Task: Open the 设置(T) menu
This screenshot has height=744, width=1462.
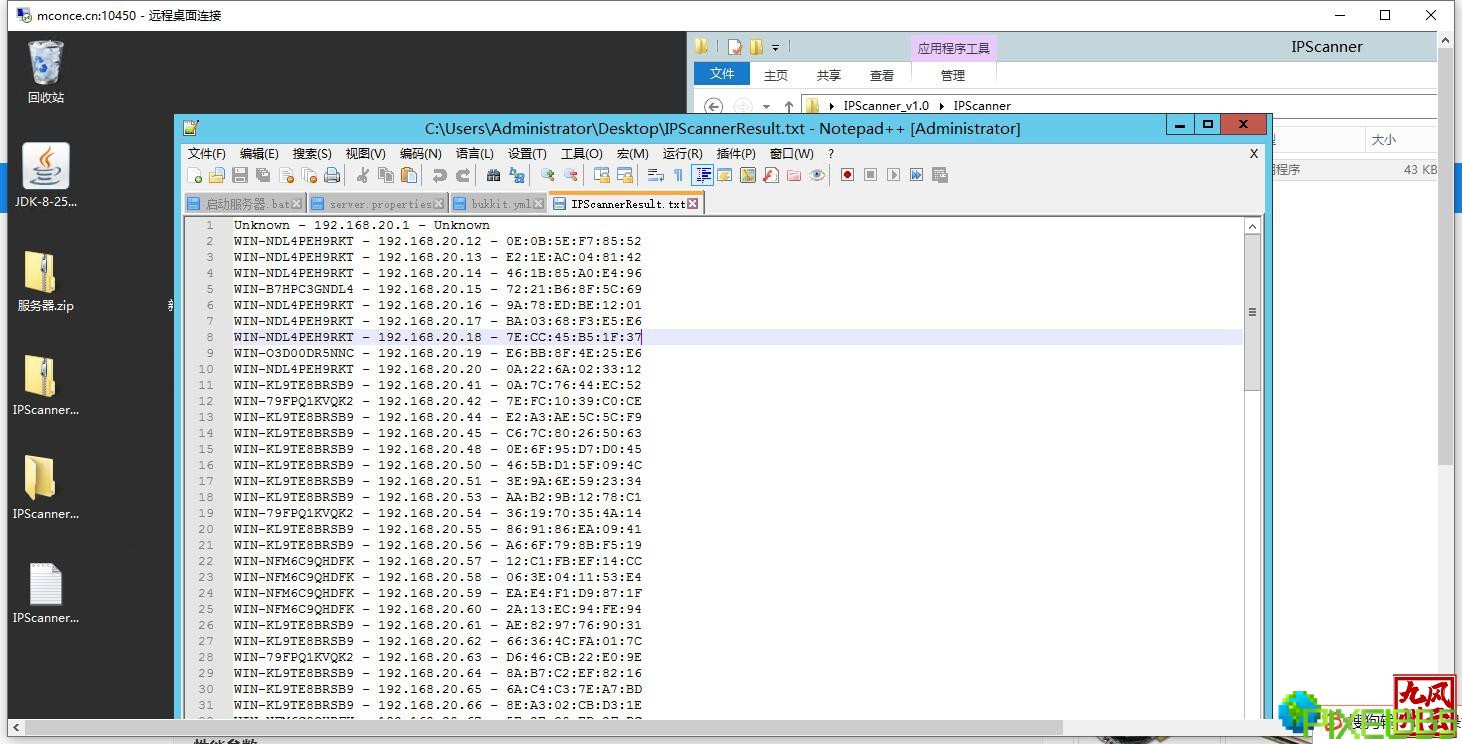Action: (x=527, y=153)
